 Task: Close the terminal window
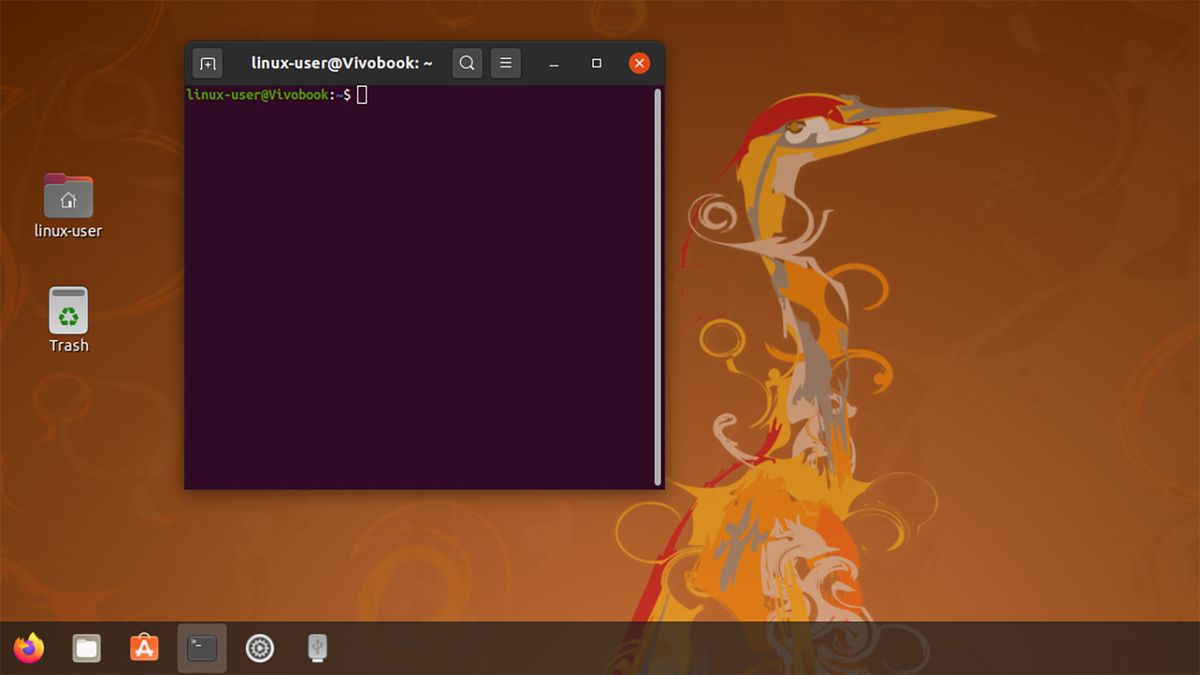point(639,62)
